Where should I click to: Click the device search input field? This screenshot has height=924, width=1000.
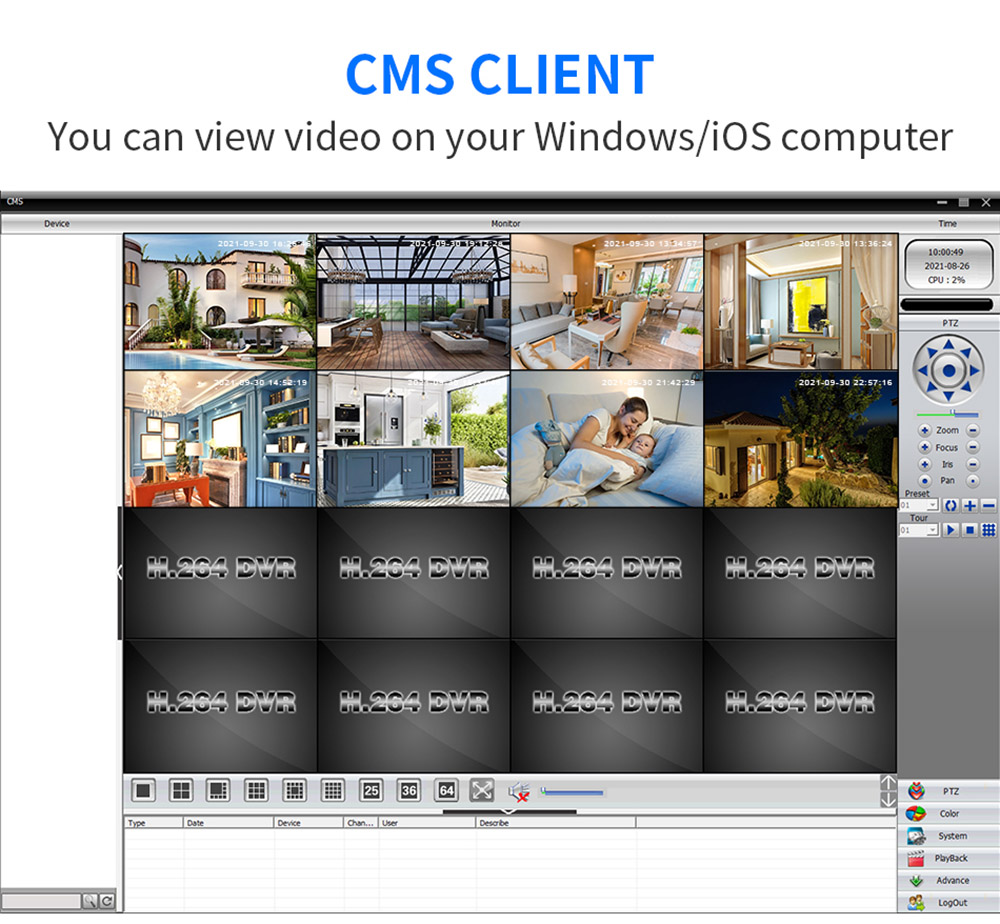pos(41,901)
